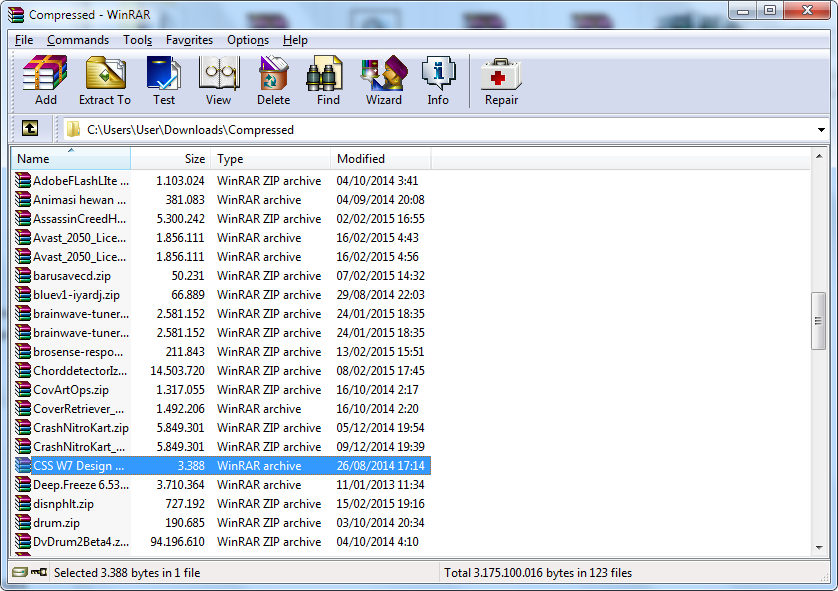
Task: Click modified date 13/02/2015 15:51
Action: point(381,352)
